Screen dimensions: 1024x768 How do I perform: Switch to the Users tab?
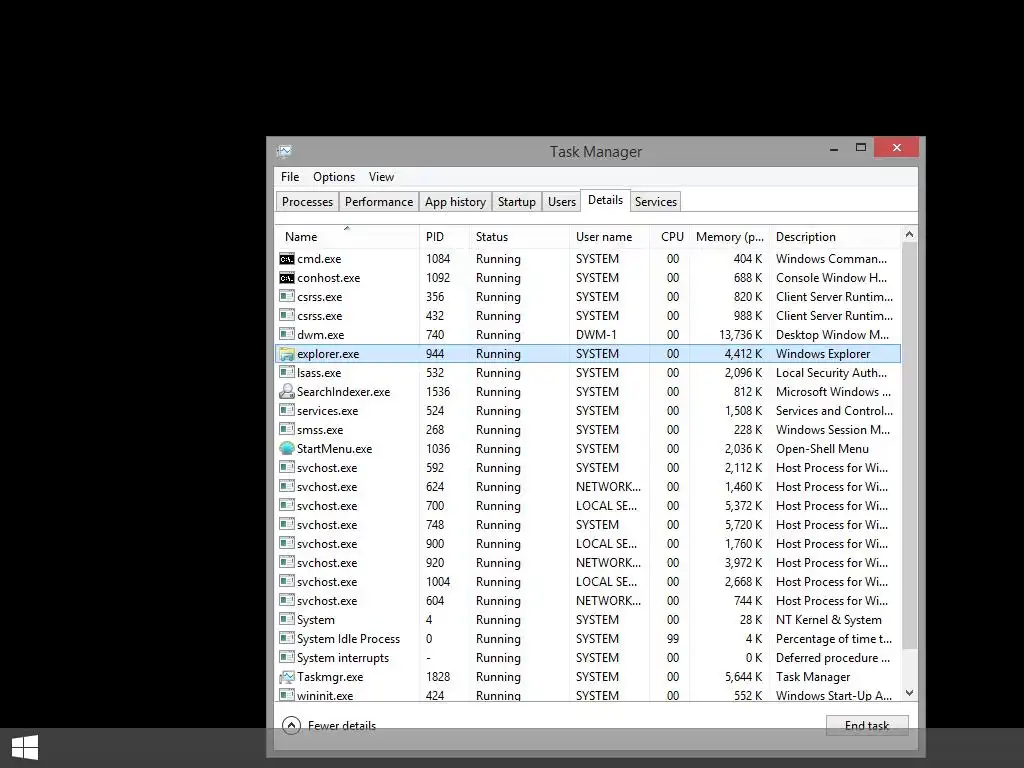pyautogui.click(x=562, y=202)
